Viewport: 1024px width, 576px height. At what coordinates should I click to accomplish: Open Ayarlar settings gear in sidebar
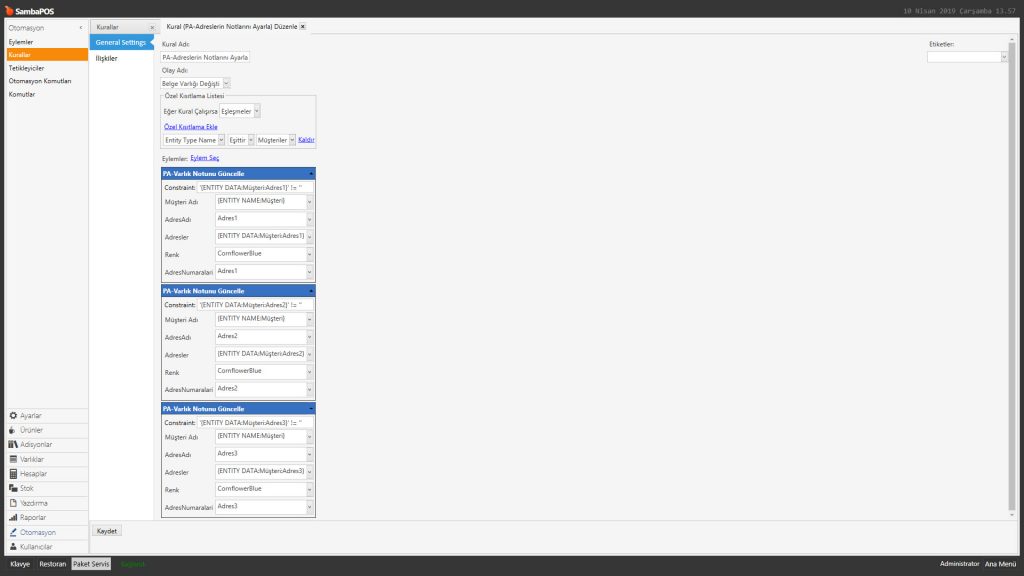pyautogui.click(x=31, y=415)
